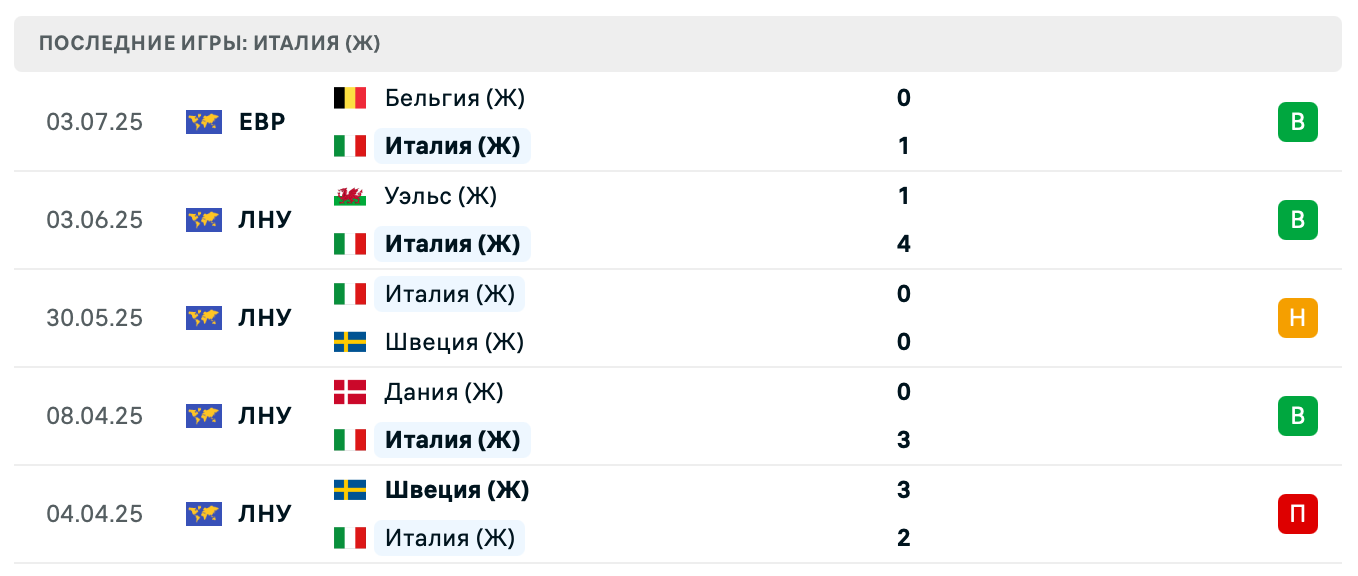
Task: Open Бельгия (Ж) team link
Action: tap(454, 98)
